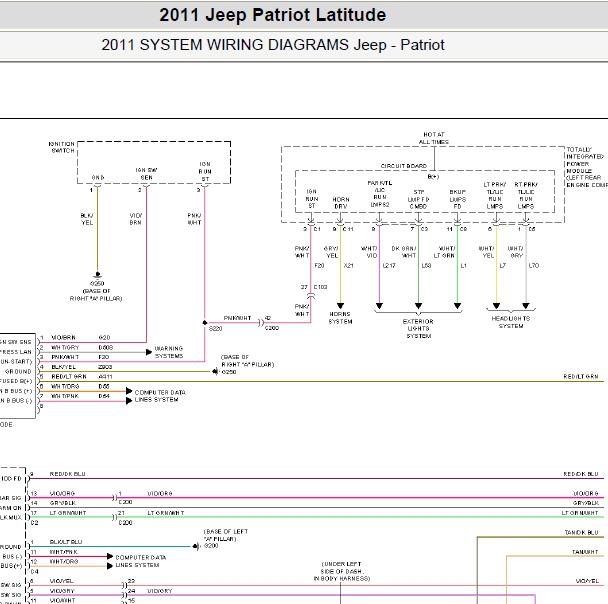Select 'TOTALLY INTEGRATED POWER MODULE' label

585,160
